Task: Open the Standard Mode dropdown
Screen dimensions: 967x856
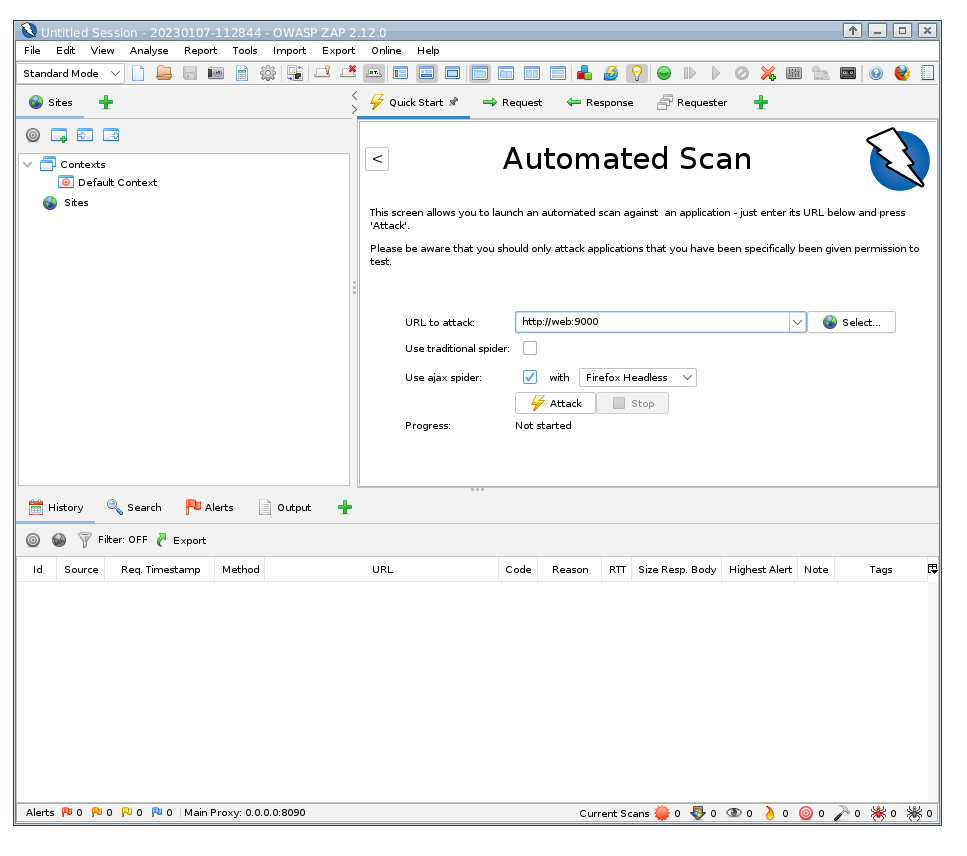Action: point(70,73)
